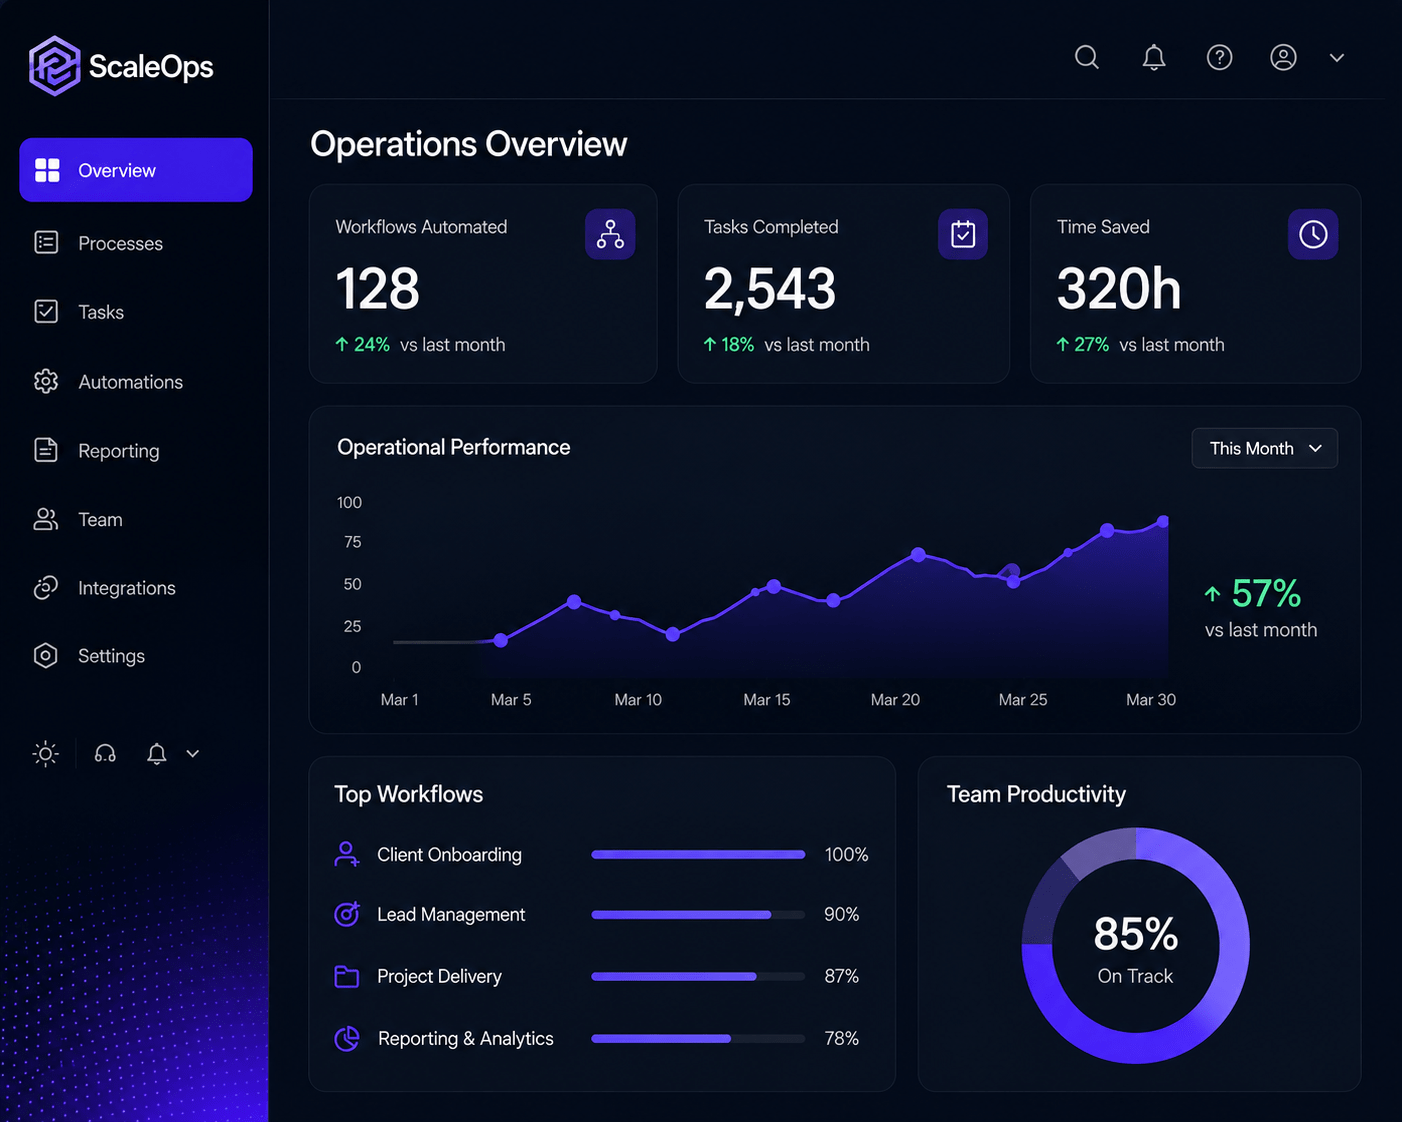Expand the account menu chevron in header
1402x1122 pixels.
coord(1337,58)
